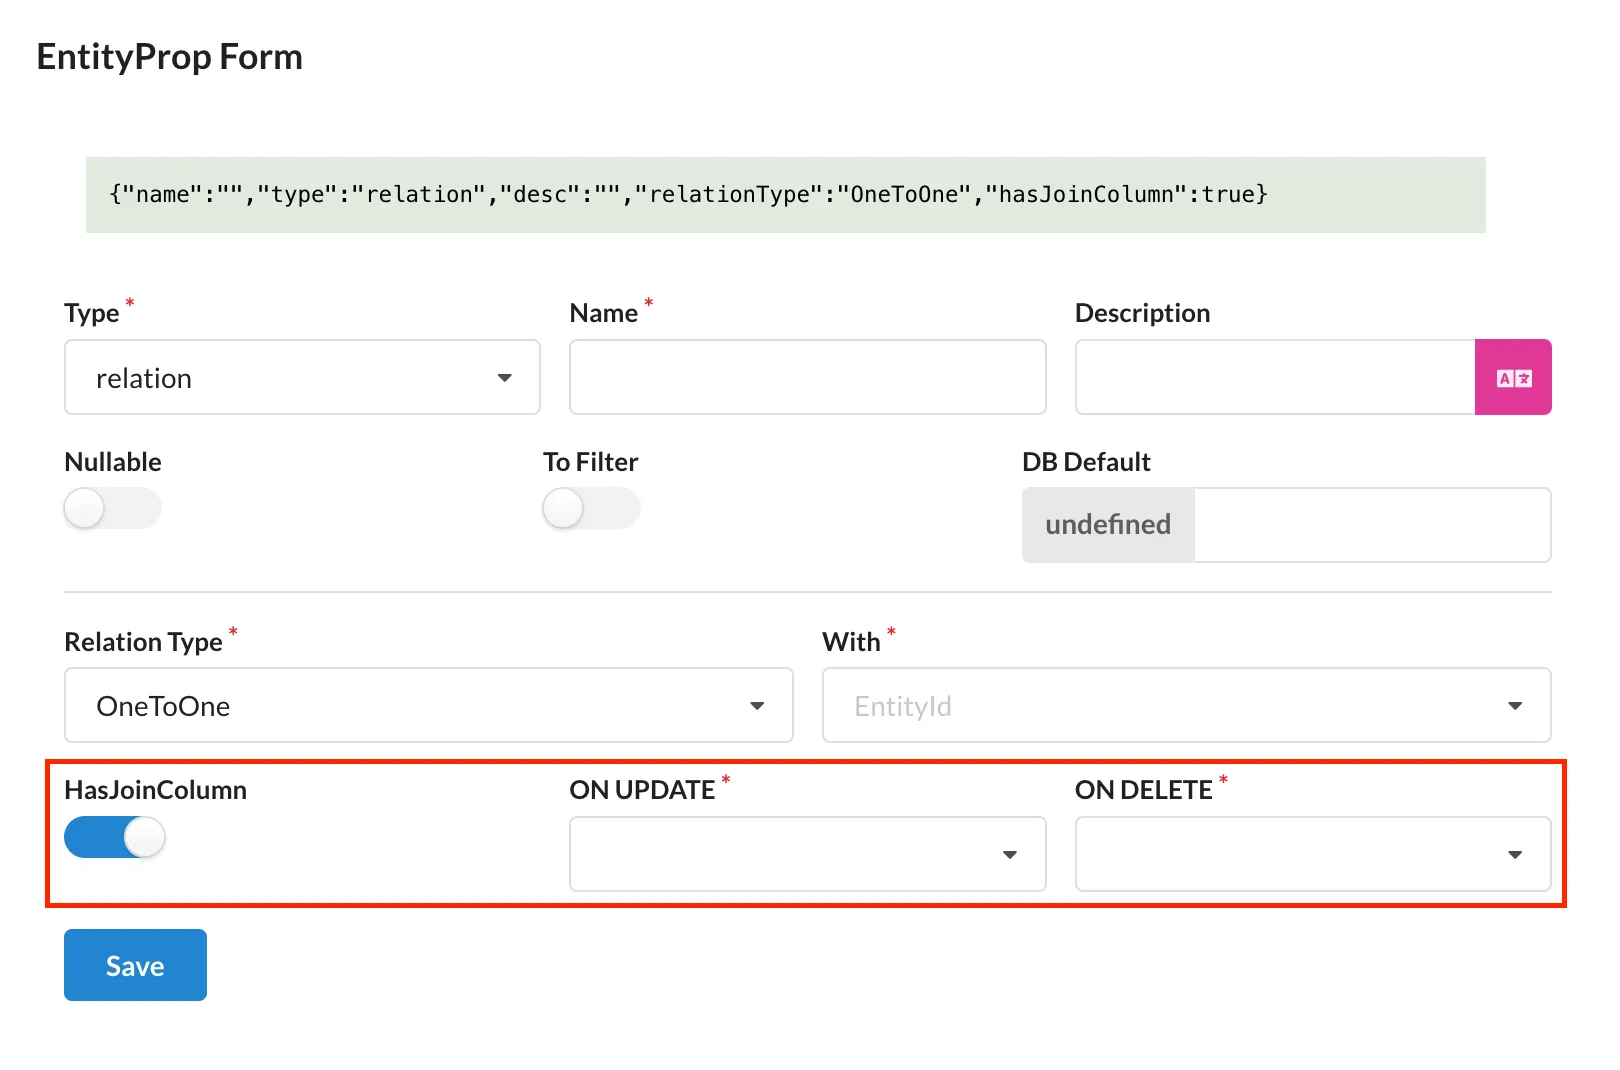
Task: Click the To Filter label text
Action: click(590, 462)
